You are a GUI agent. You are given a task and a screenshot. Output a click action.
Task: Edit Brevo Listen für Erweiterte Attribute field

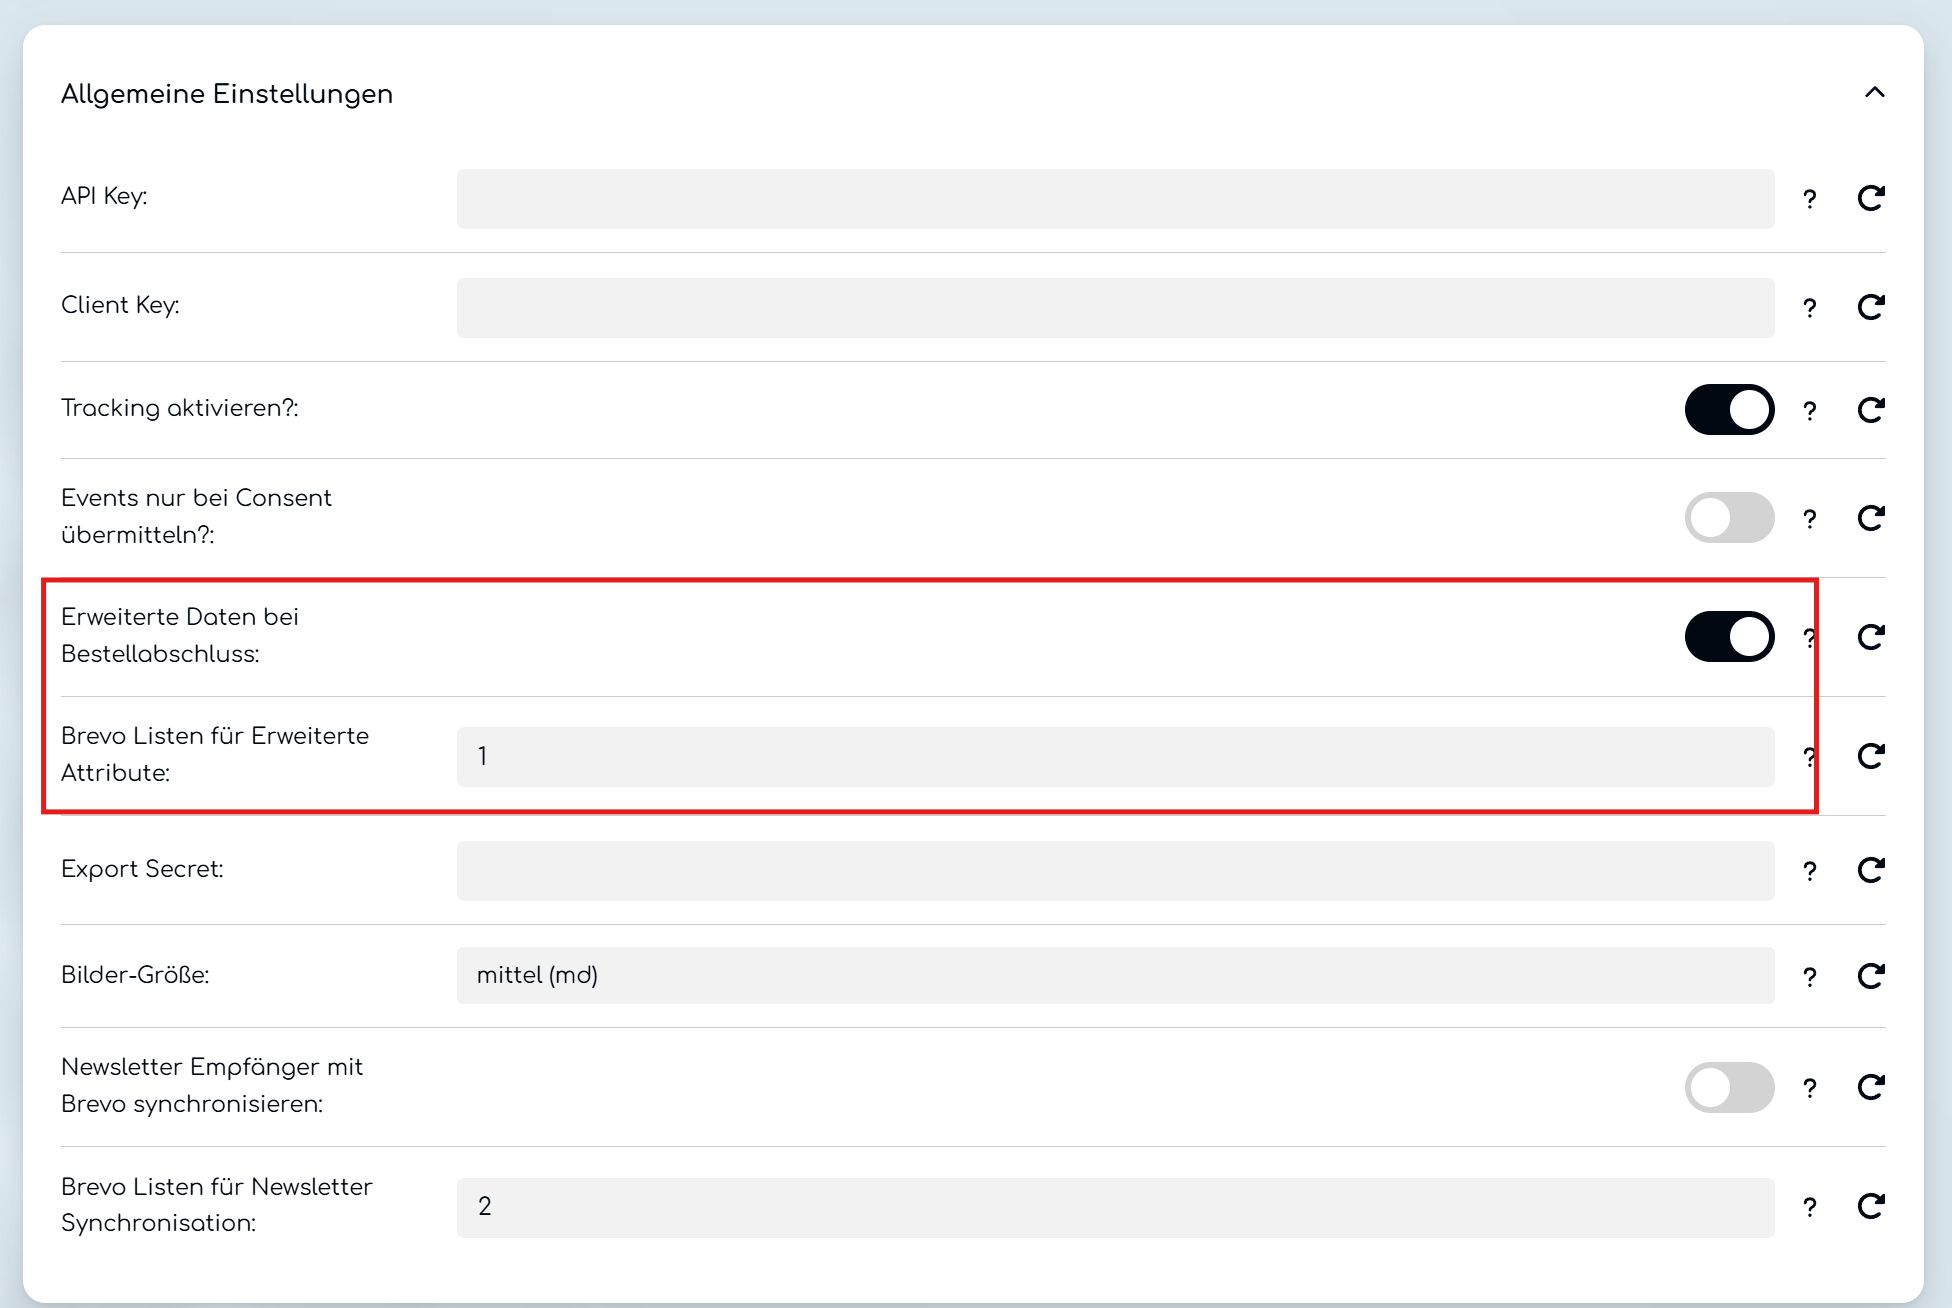tap(1115, 757)
